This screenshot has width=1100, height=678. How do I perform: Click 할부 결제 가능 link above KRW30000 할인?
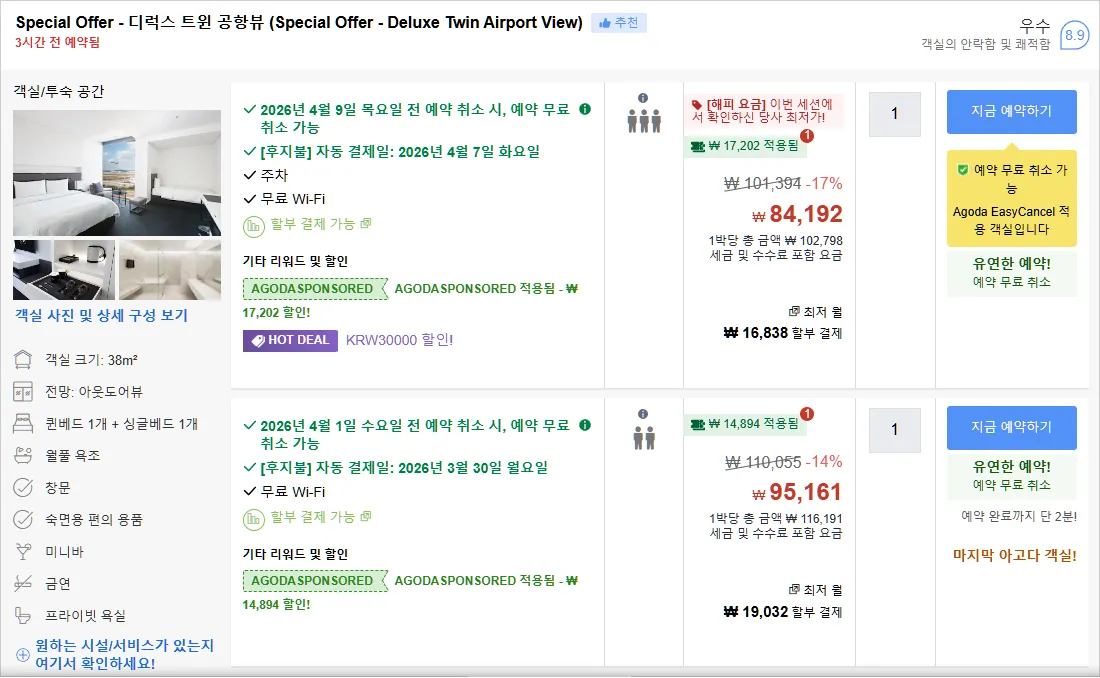pos(313,225)
